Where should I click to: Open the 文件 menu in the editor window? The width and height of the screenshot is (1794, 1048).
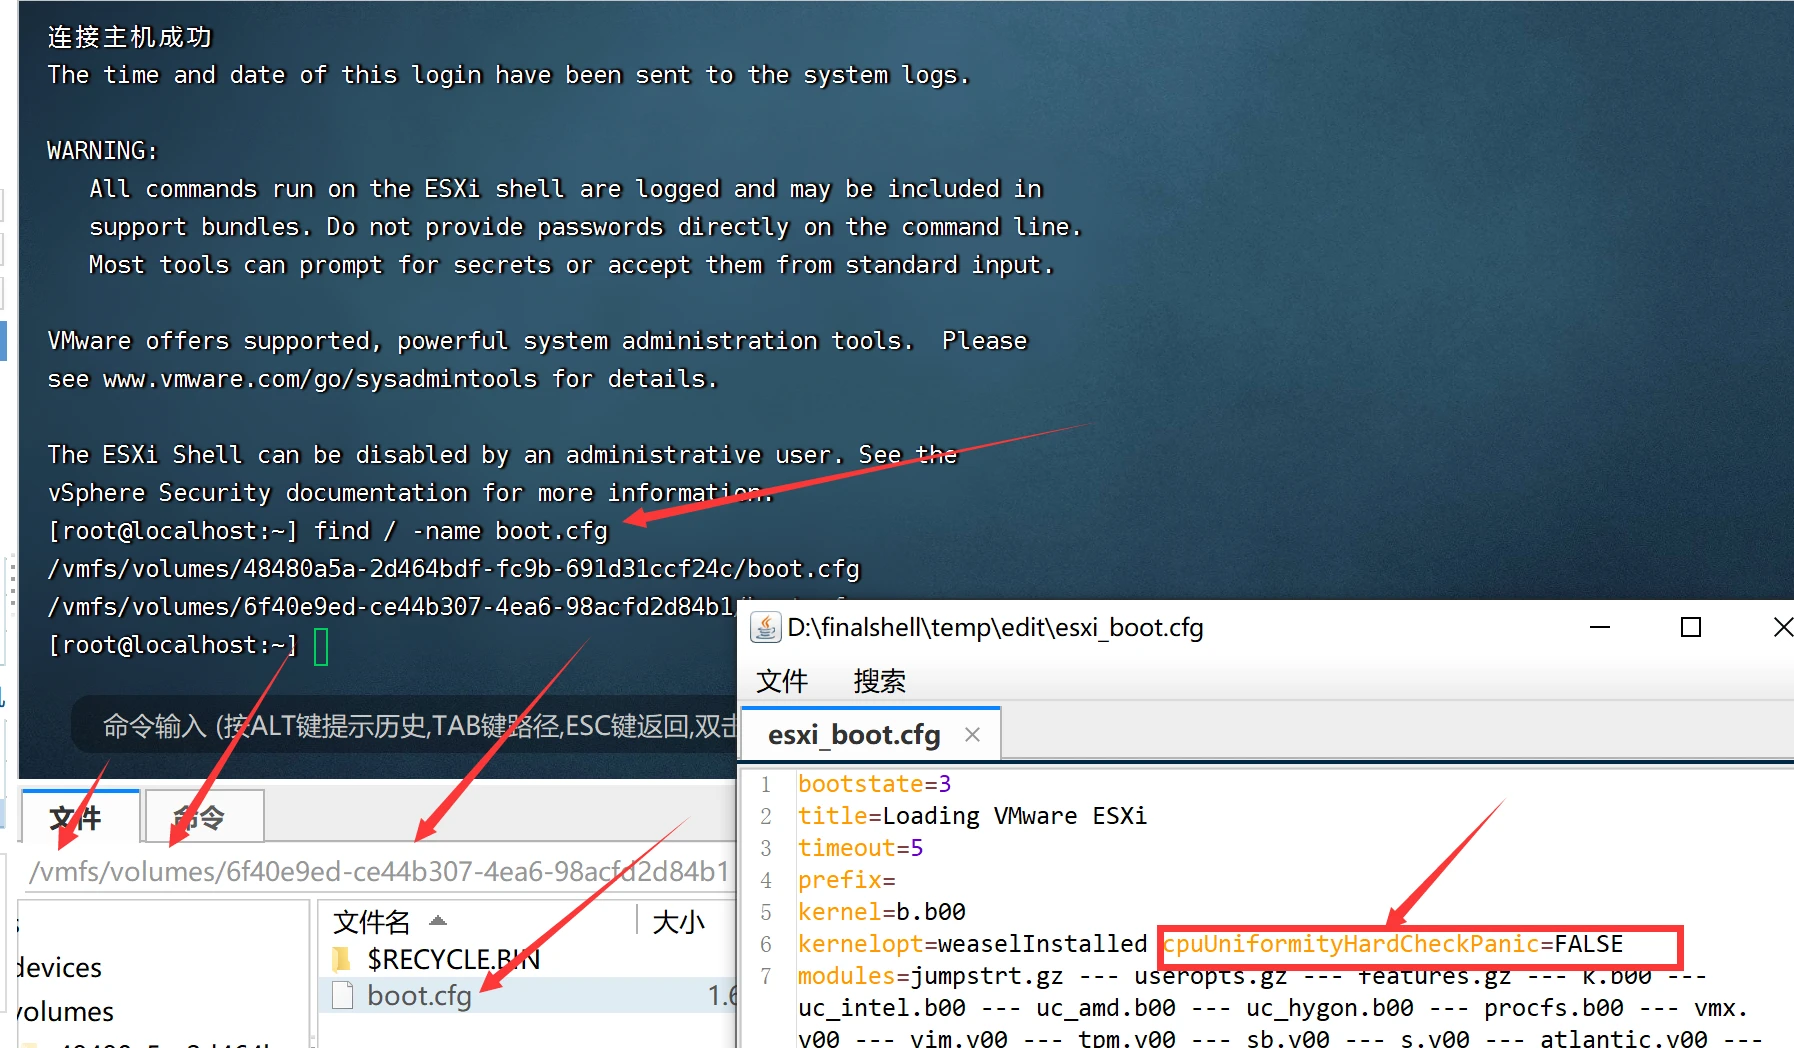pos(781,681)
